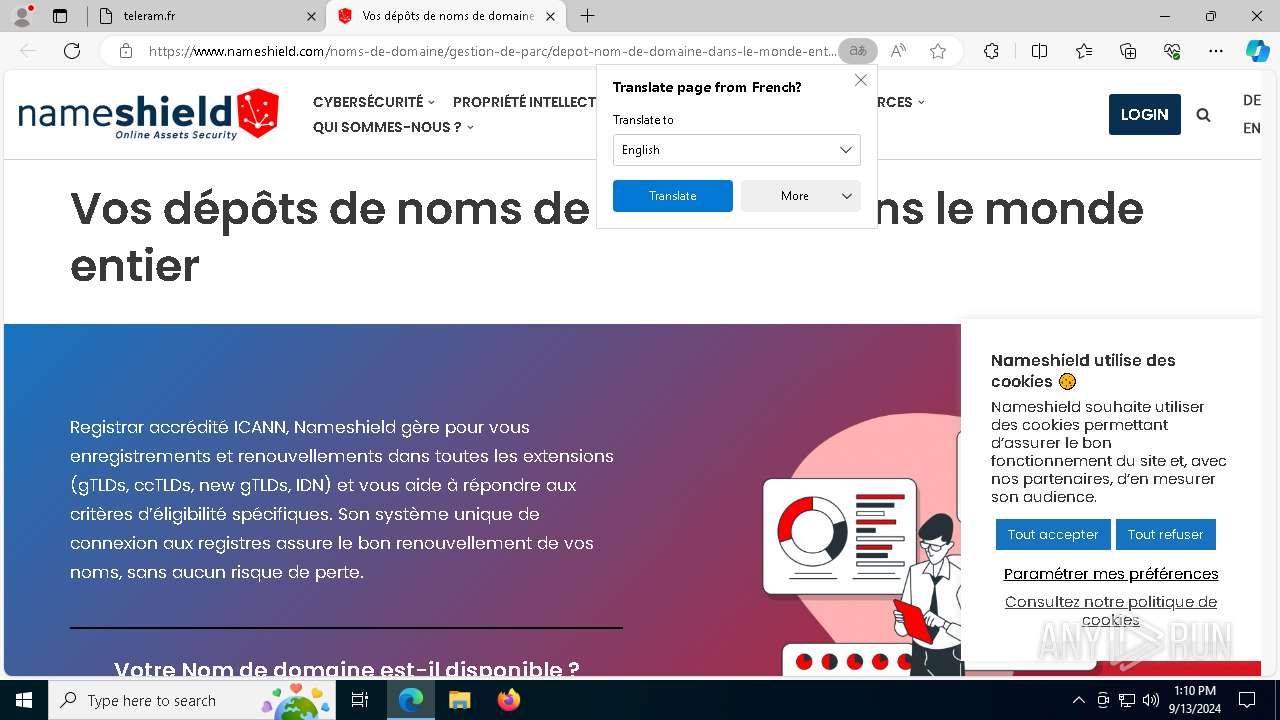Open Edge profile icon
This screenshot has height=720, width=1280.
pos(22,16)
